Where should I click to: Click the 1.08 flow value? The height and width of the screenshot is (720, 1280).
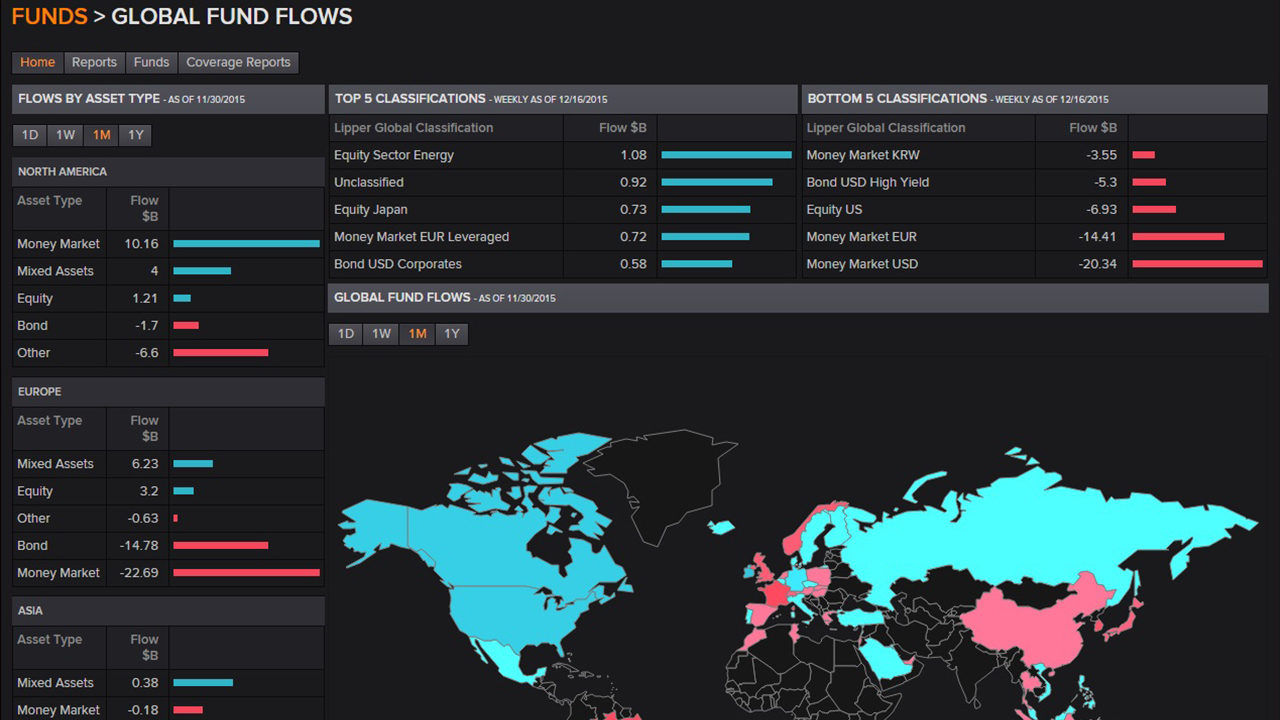[633, 155]
